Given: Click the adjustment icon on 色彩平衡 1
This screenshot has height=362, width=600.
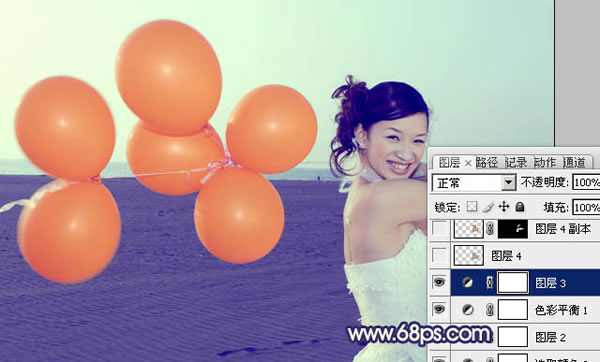Looking at the screenshot, I should [x=467, y=310].
